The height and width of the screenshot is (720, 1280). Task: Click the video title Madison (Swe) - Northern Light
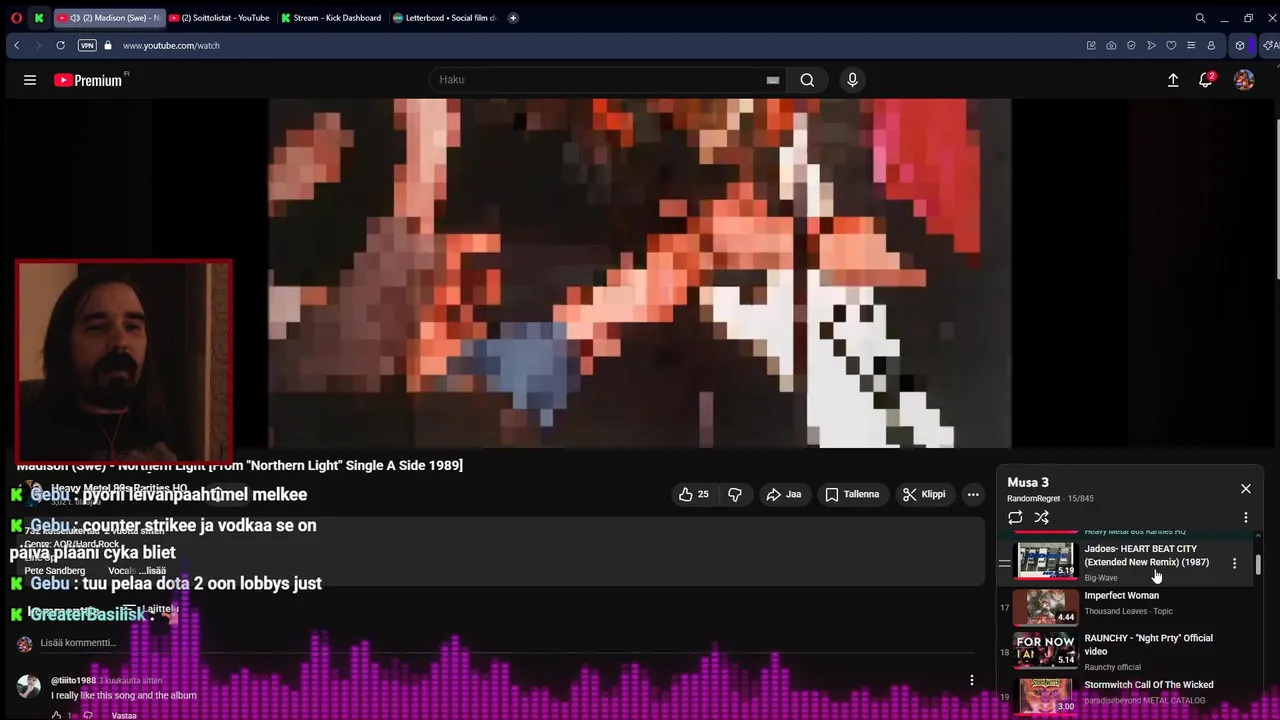[x=240, y=465]
